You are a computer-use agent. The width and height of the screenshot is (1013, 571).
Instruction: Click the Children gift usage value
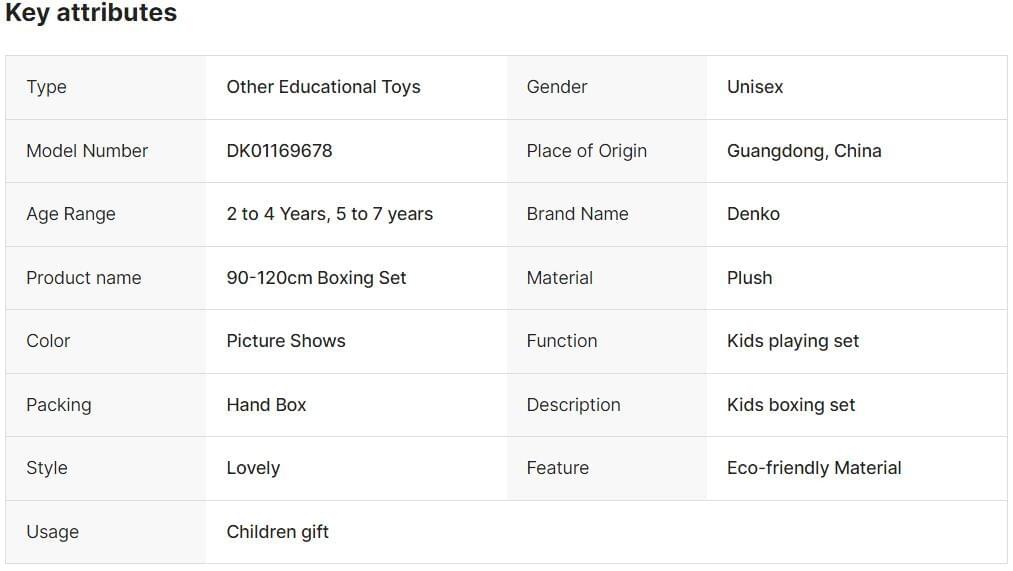tap(277, 532)
